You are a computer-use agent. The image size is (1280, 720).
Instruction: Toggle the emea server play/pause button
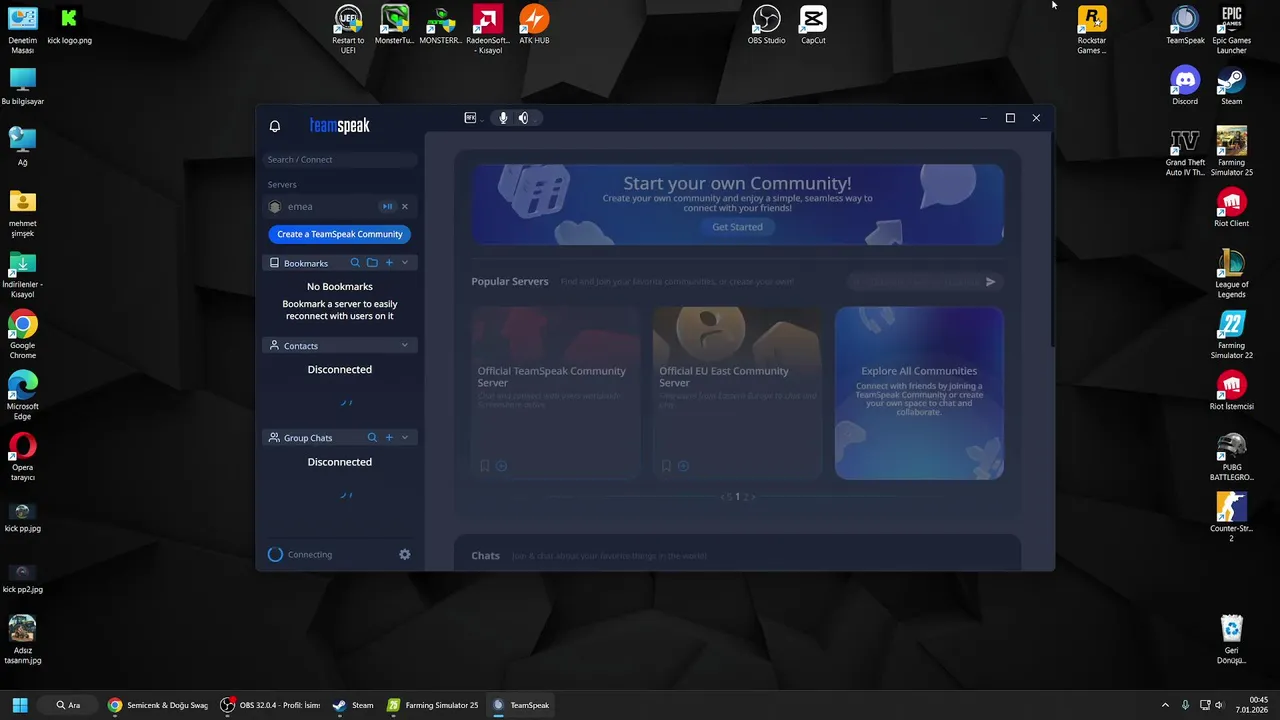pyautogui.click(x=387, y=207)
